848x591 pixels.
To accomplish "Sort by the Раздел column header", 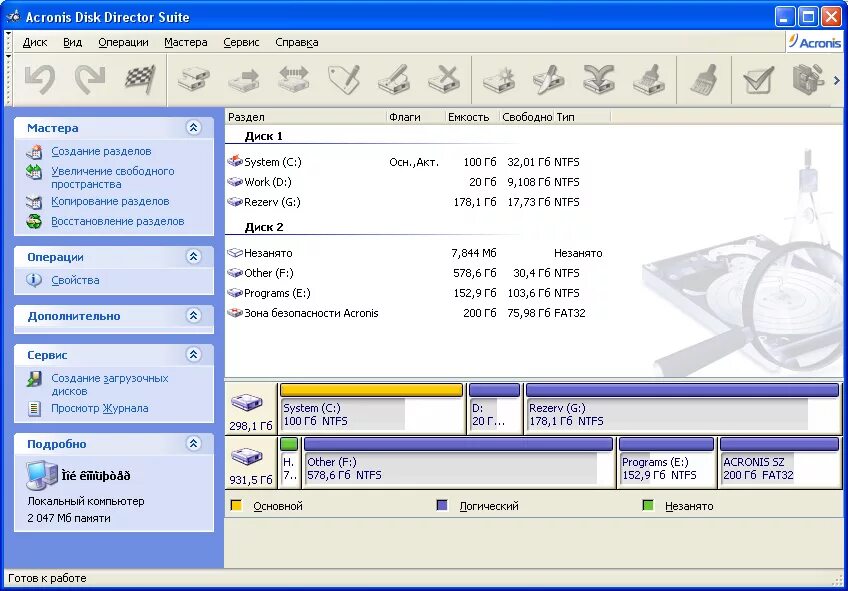I will pos(306,117).
